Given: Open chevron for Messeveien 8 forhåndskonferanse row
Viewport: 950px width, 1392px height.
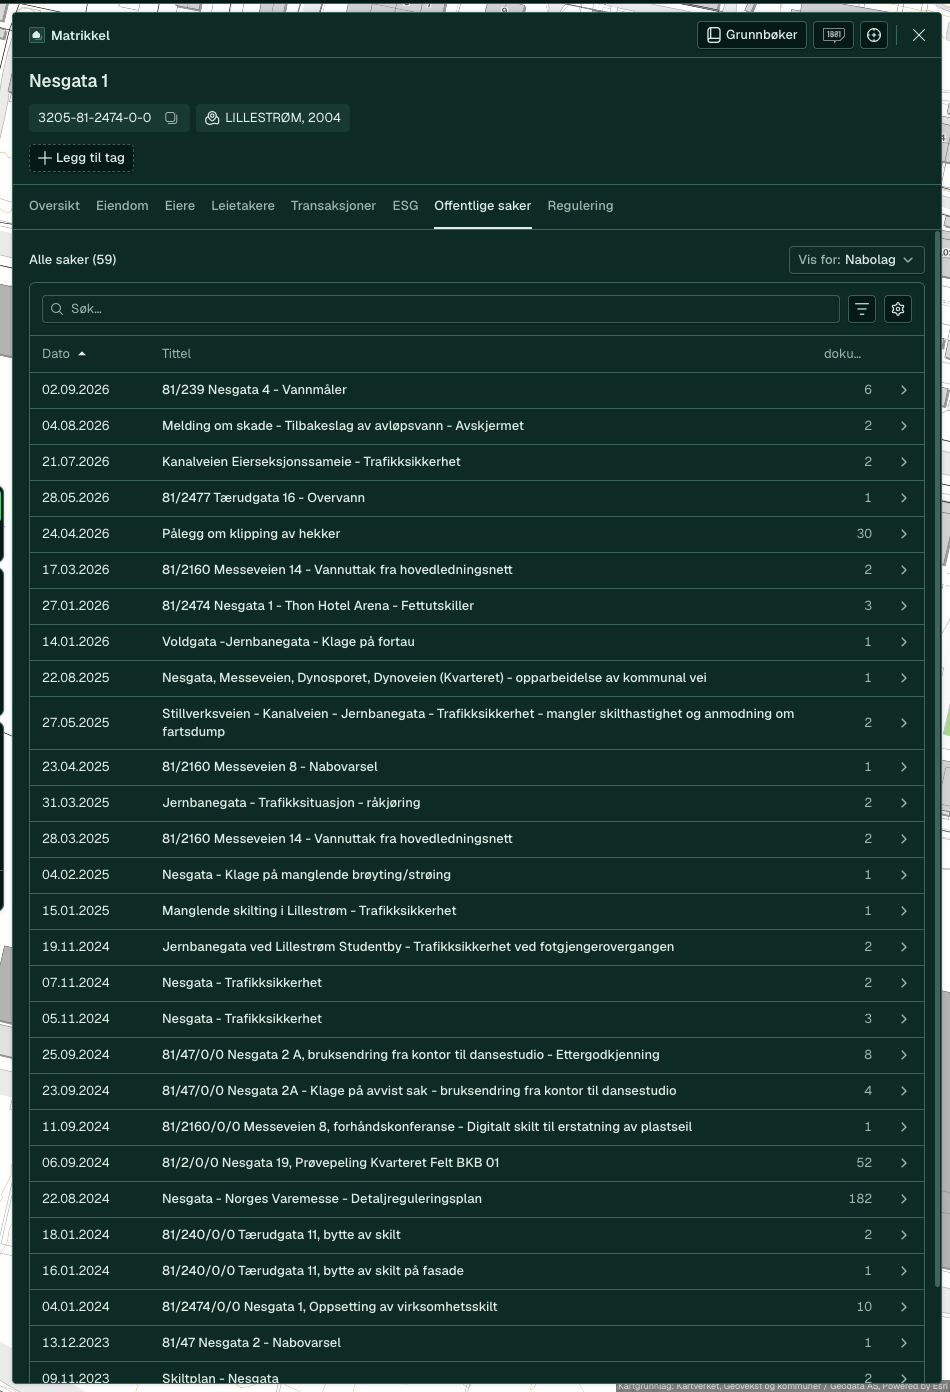Looking at the screenshot, I should 903,1127.
